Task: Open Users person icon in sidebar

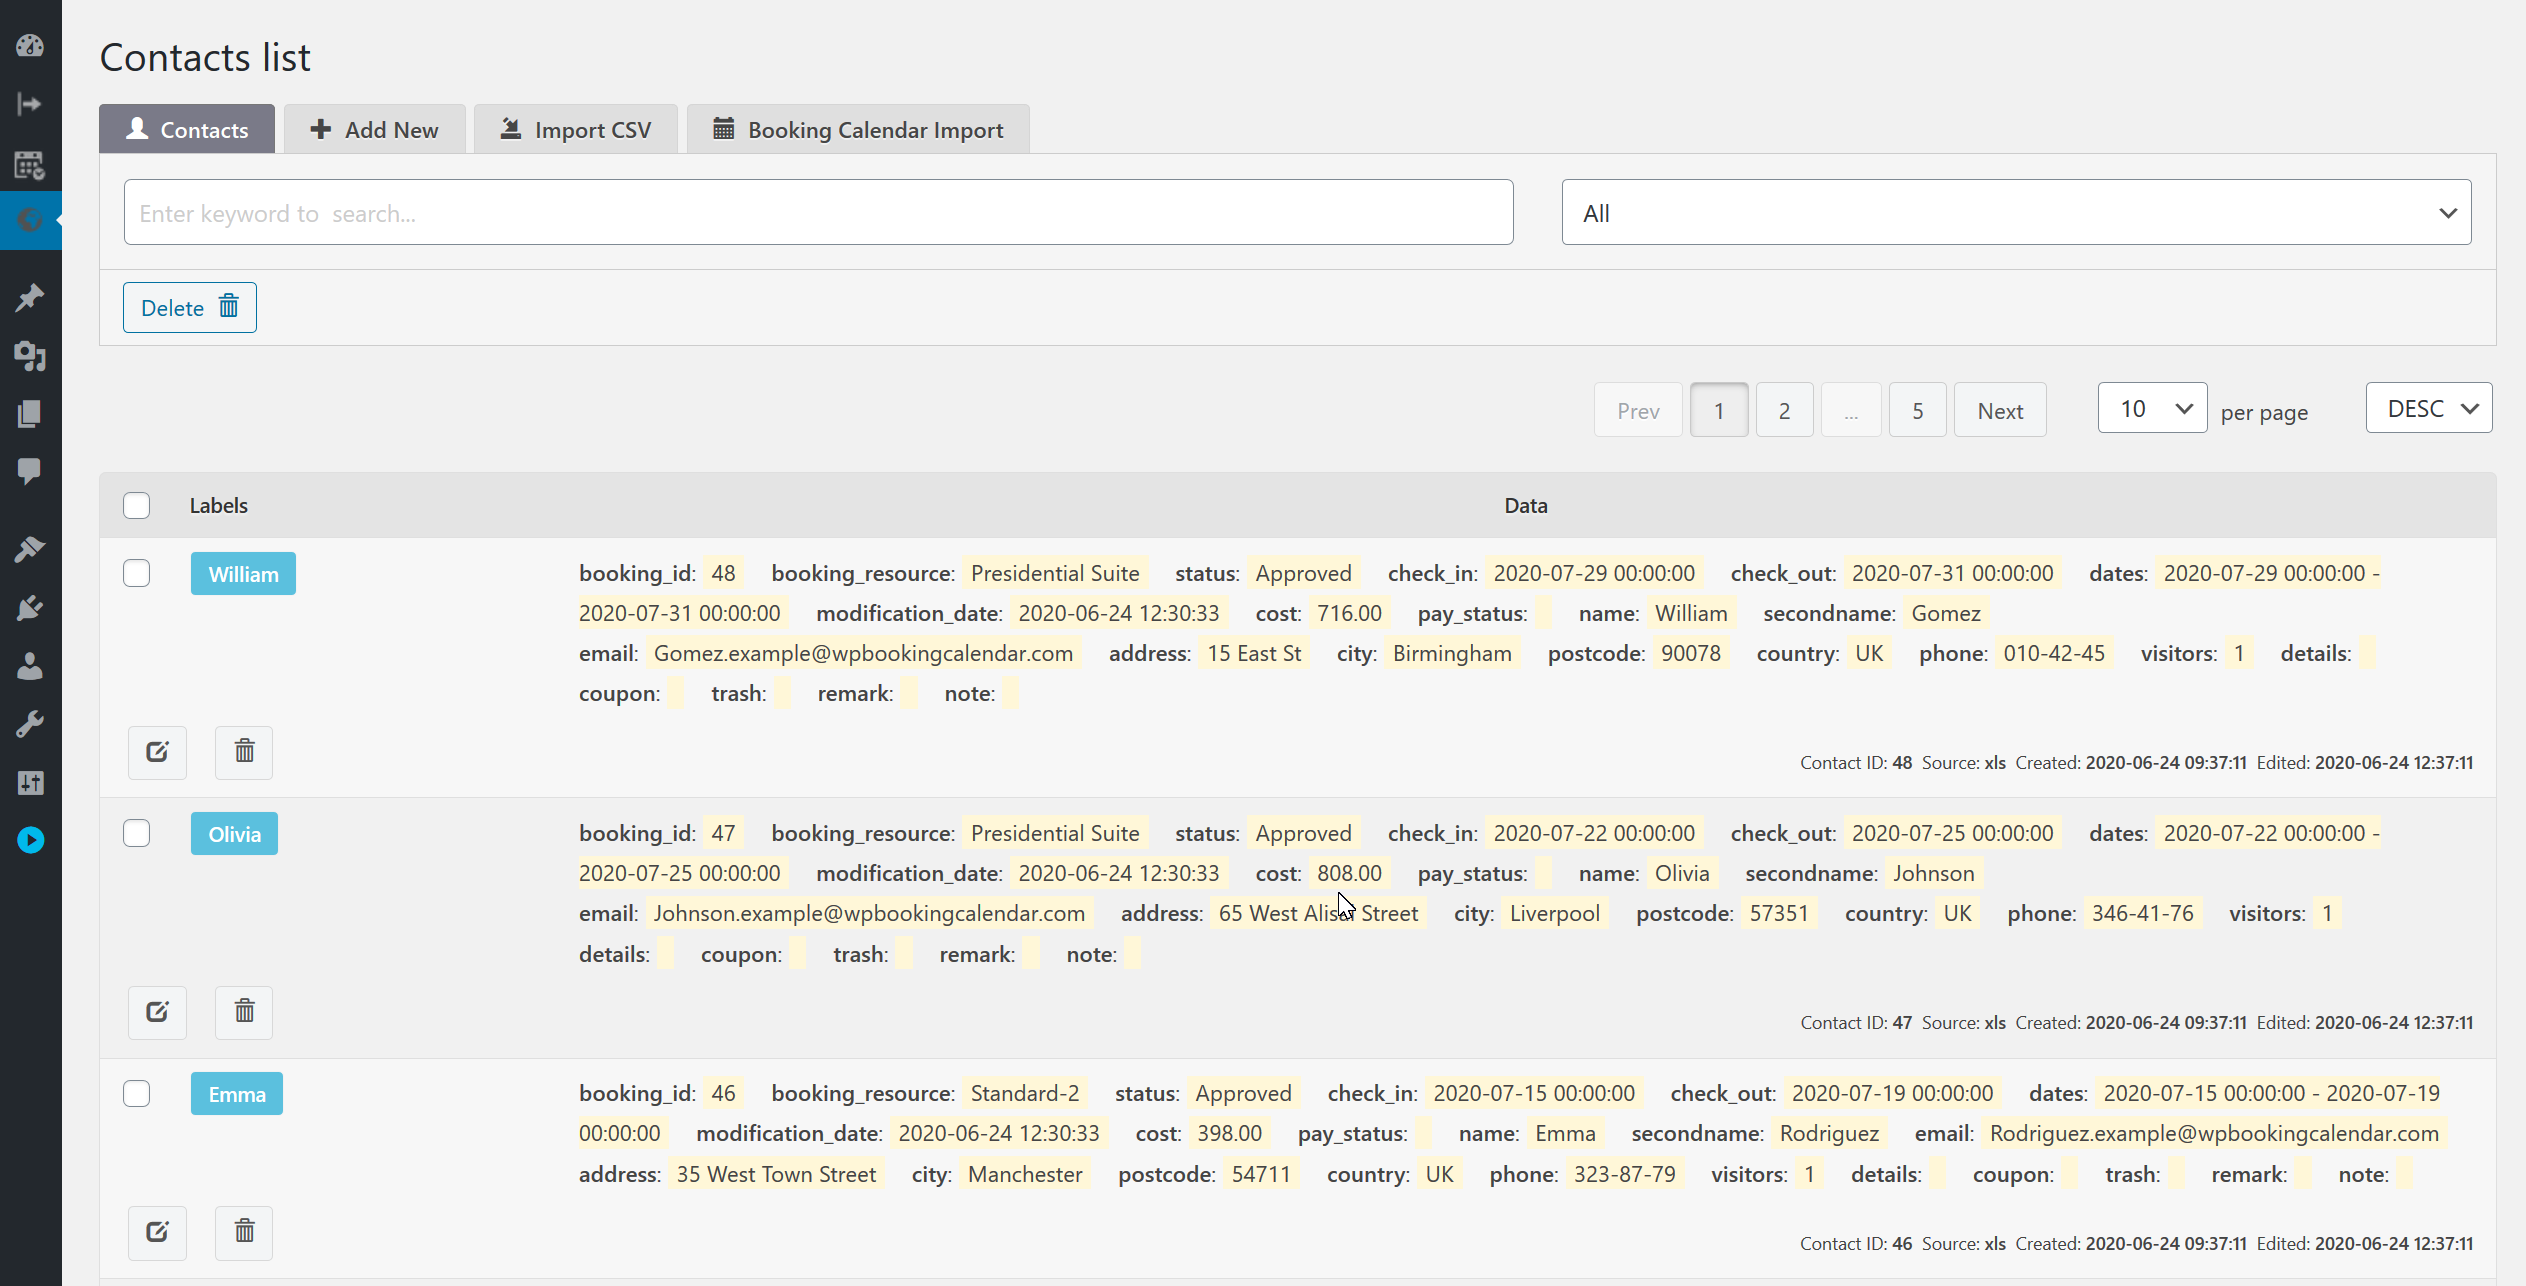Action: (30, 666)
